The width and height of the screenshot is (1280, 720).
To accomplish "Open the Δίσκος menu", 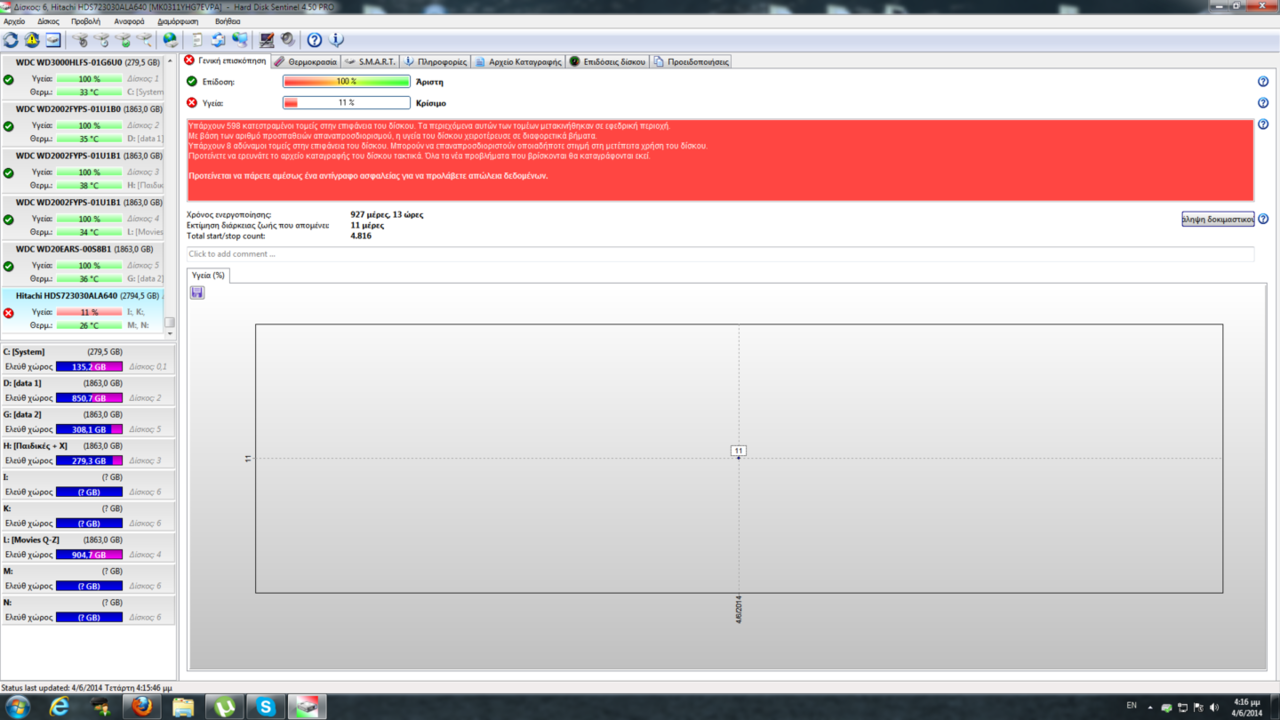I will [x=48, y=21].
